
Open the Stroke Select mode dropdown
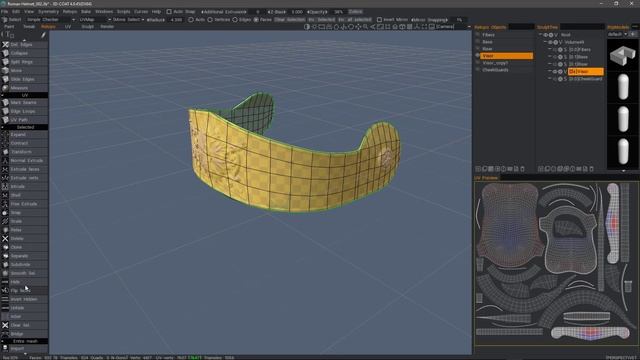tap(128, 20)
